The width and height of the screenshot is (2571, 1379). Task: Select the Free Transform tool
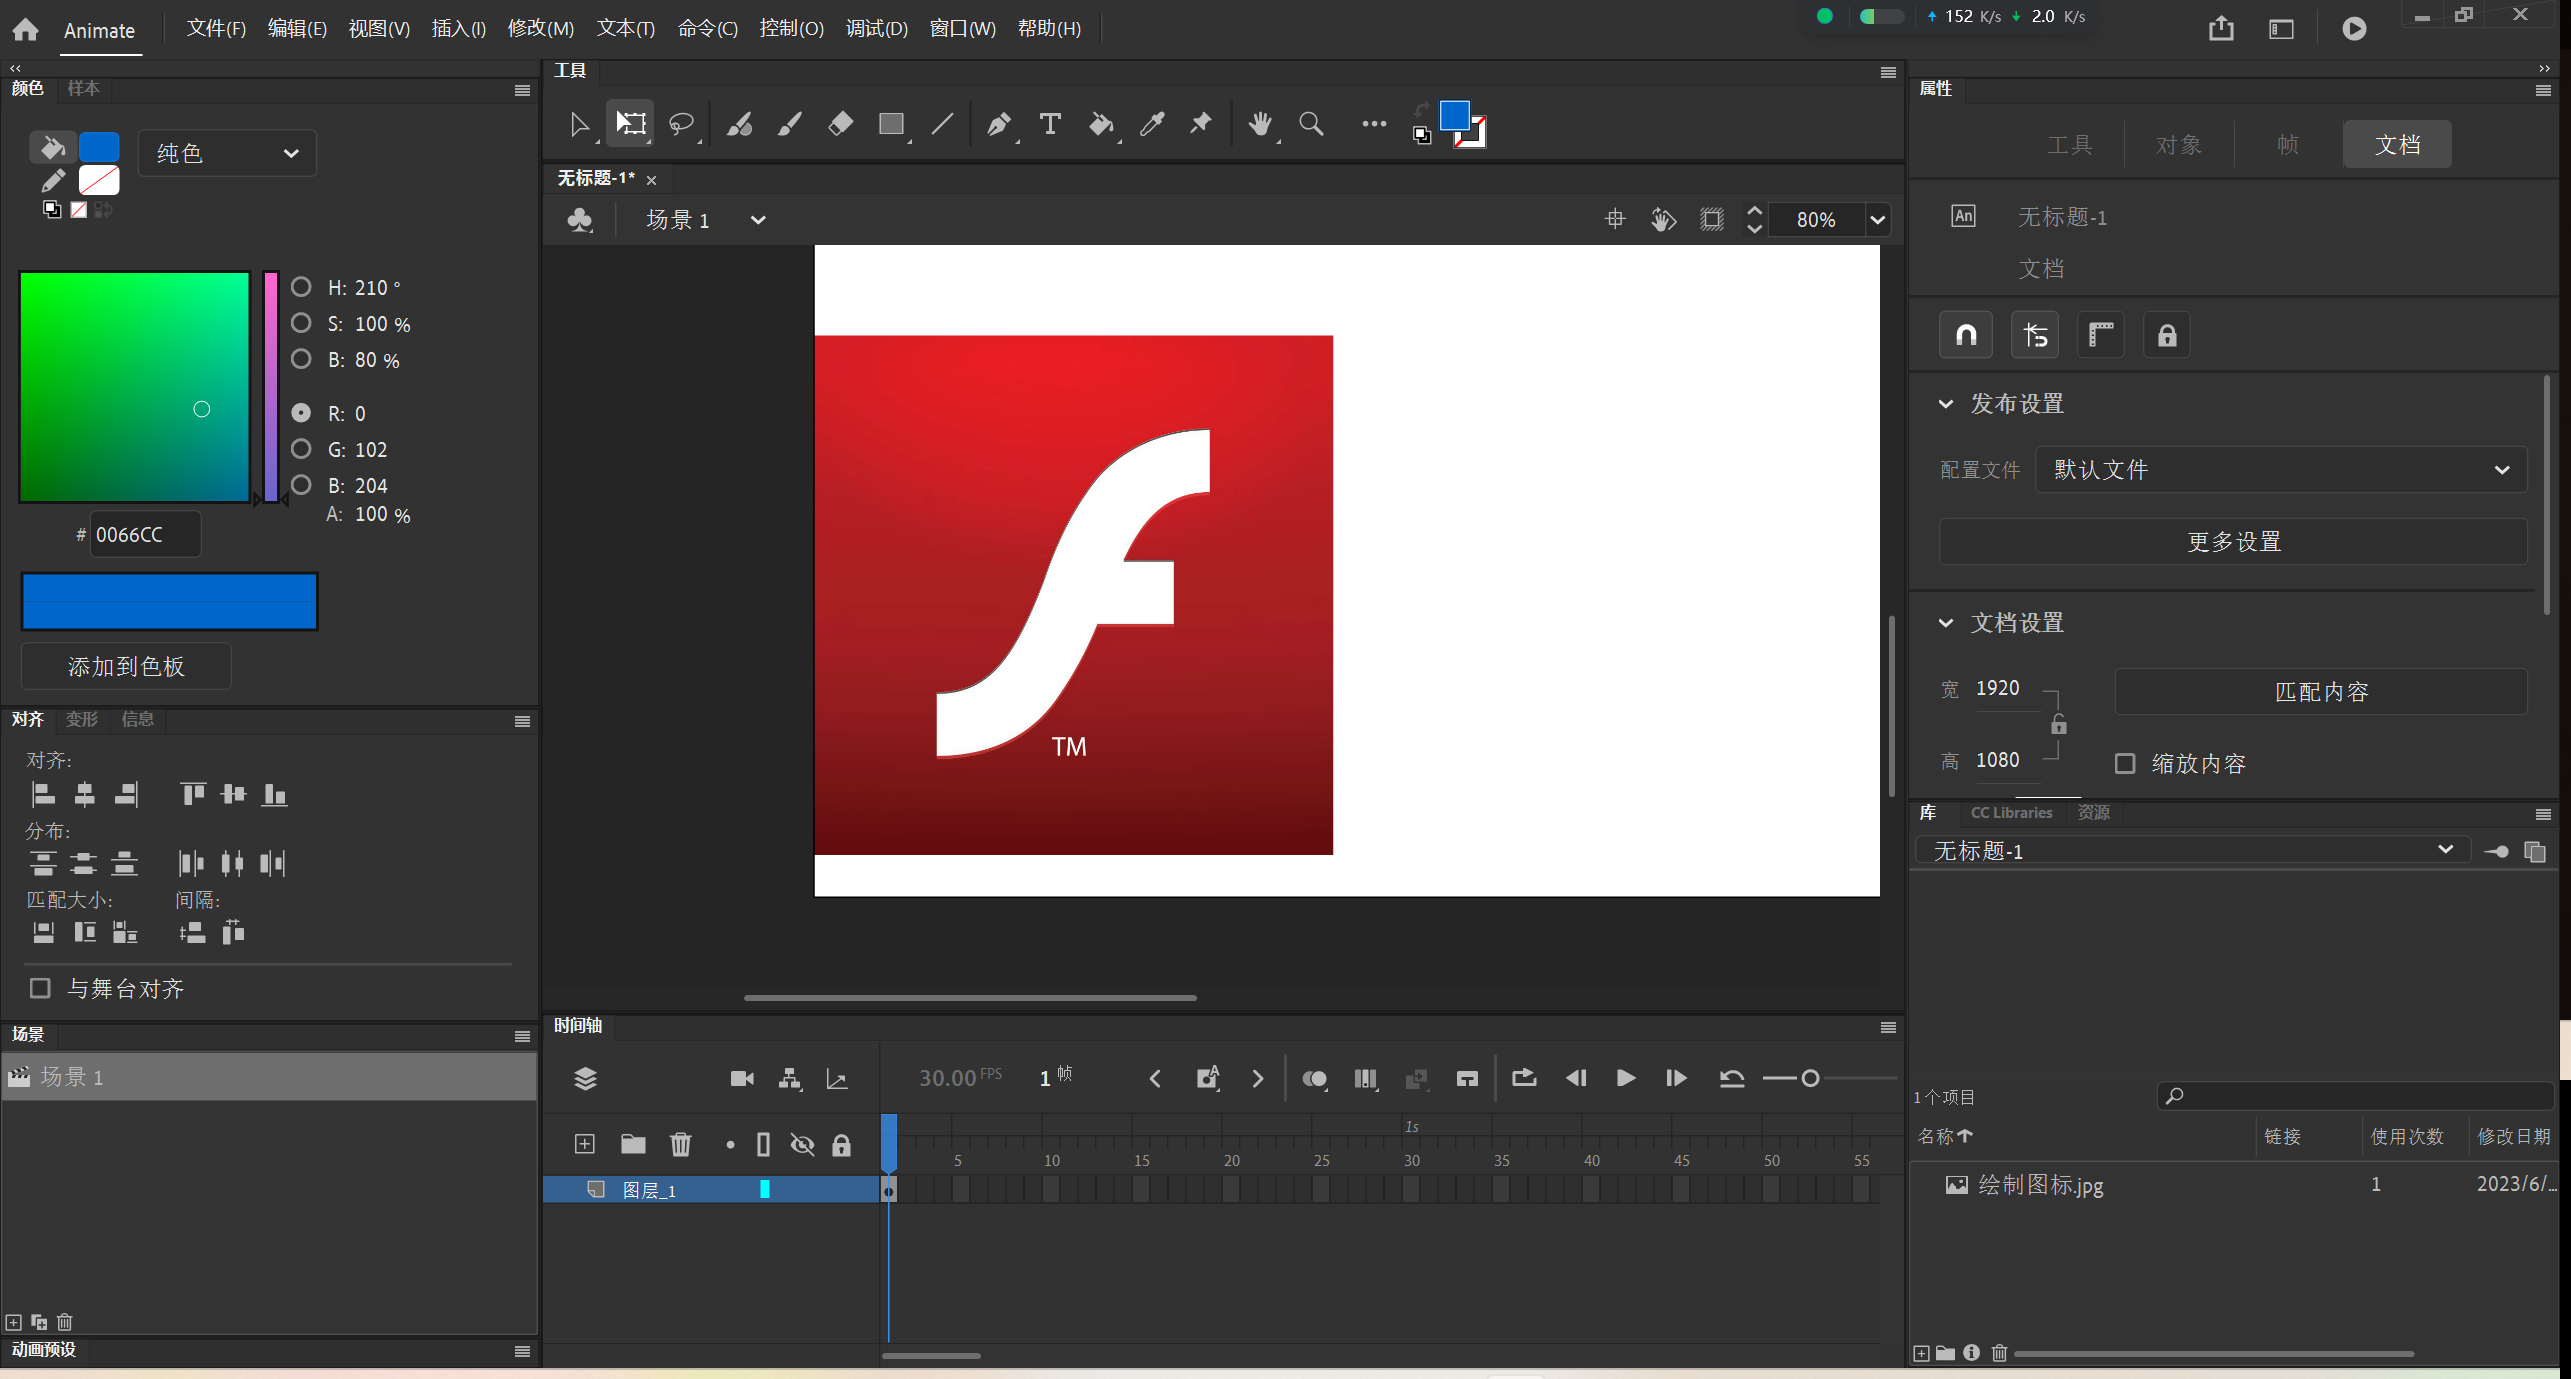coord(631,124)
